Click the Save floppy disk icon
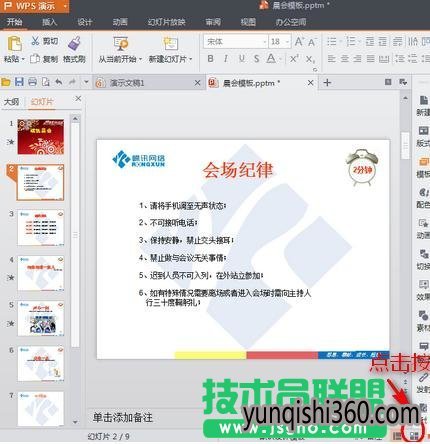 (19, 82)
